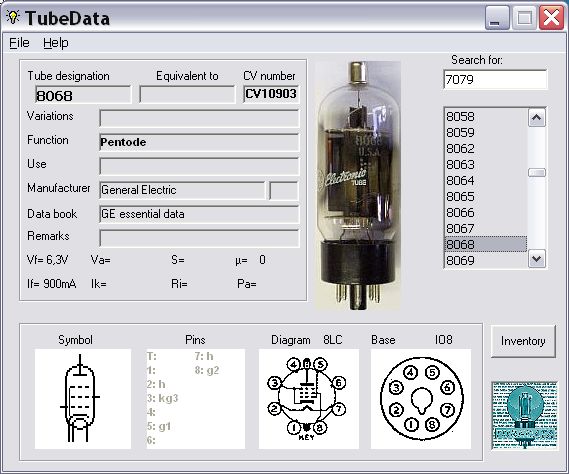Close the TubeData window

click(551, 18)
